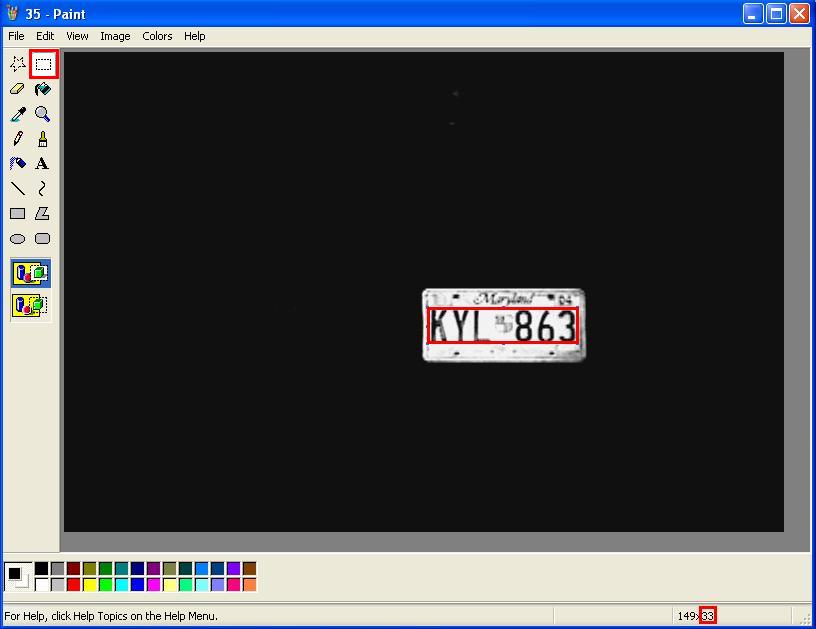Screen dimensions: 816x629
Task: Click the status bar help message text
Action: tap(111, 616)
